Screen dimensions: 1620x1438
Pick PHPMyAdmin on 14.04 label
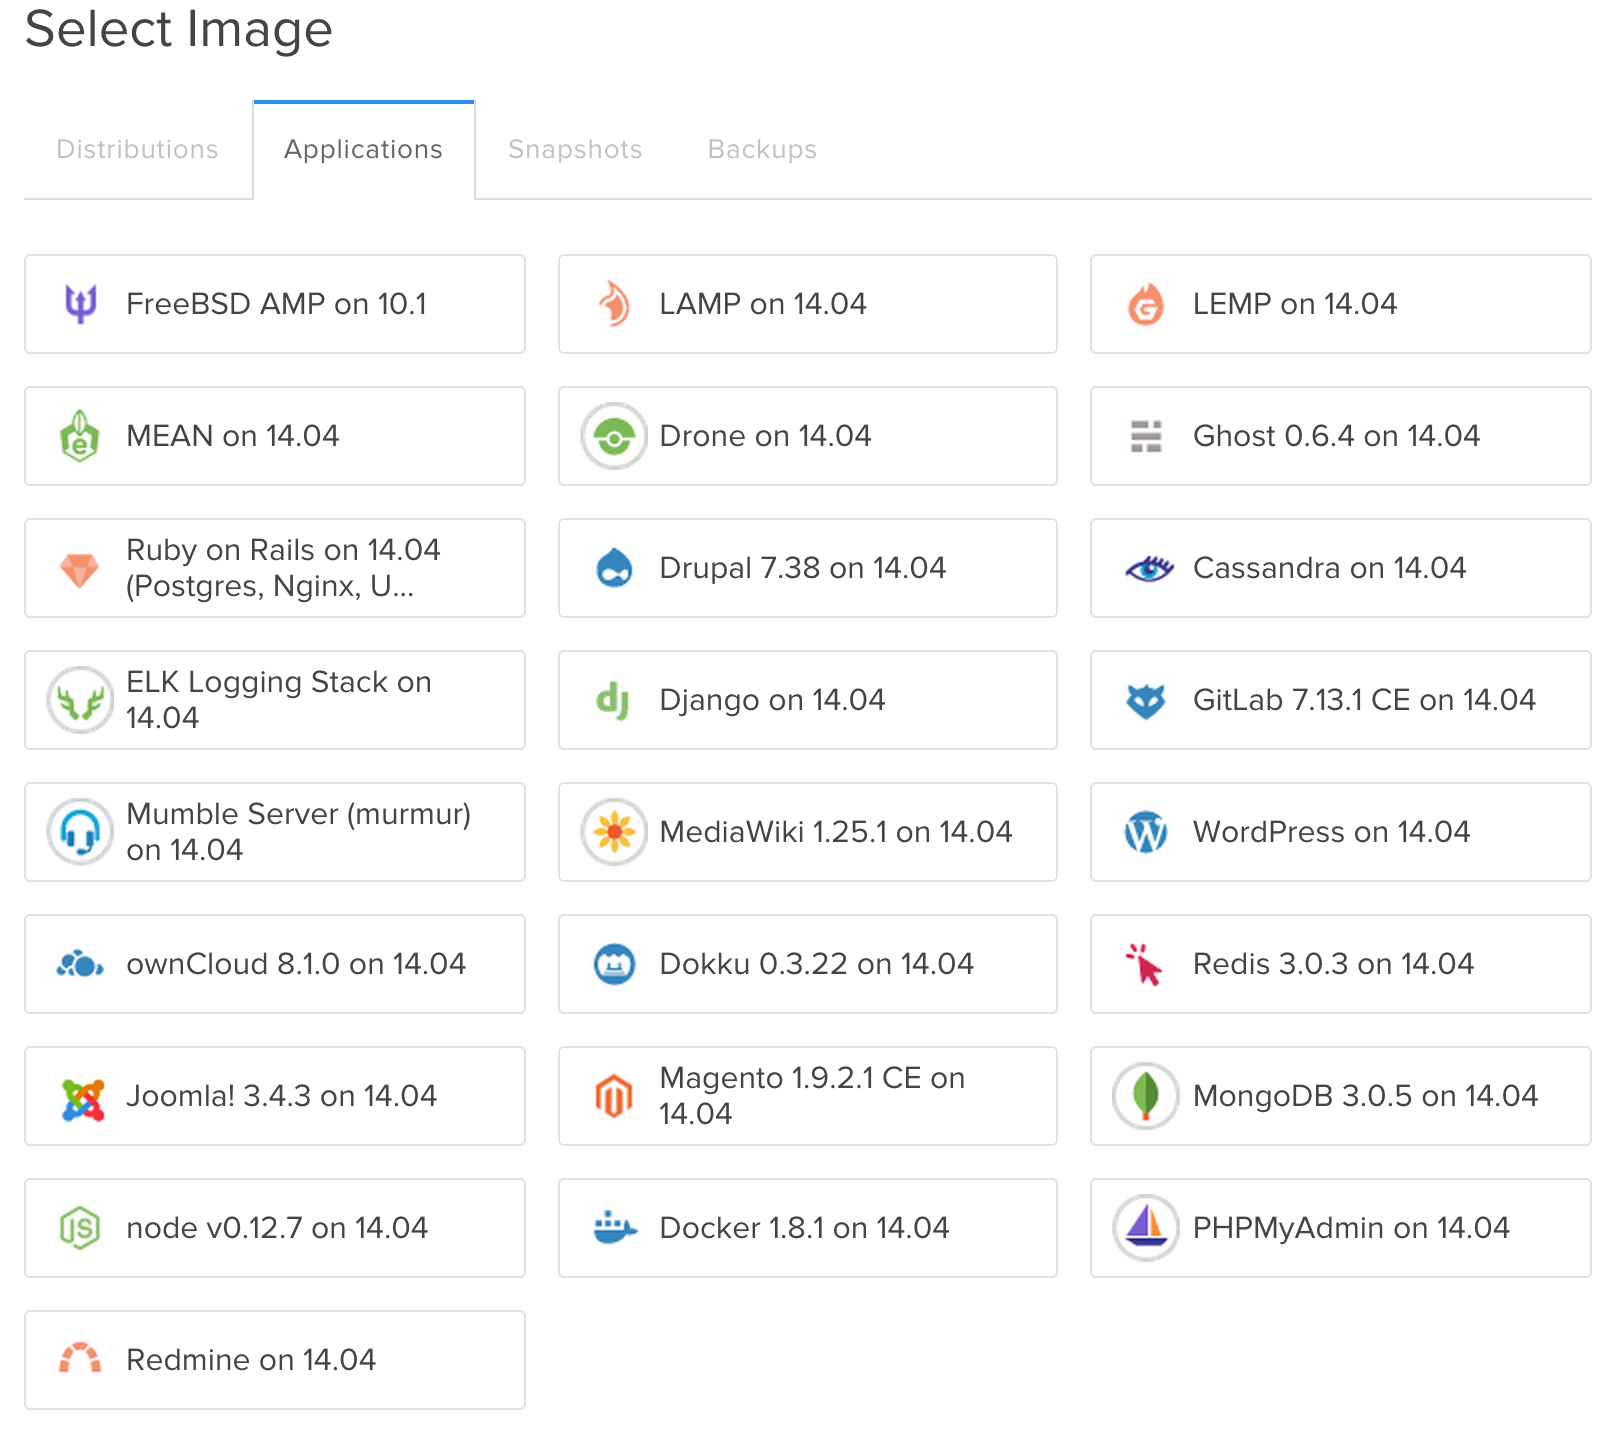[x=1352, y=1228]
